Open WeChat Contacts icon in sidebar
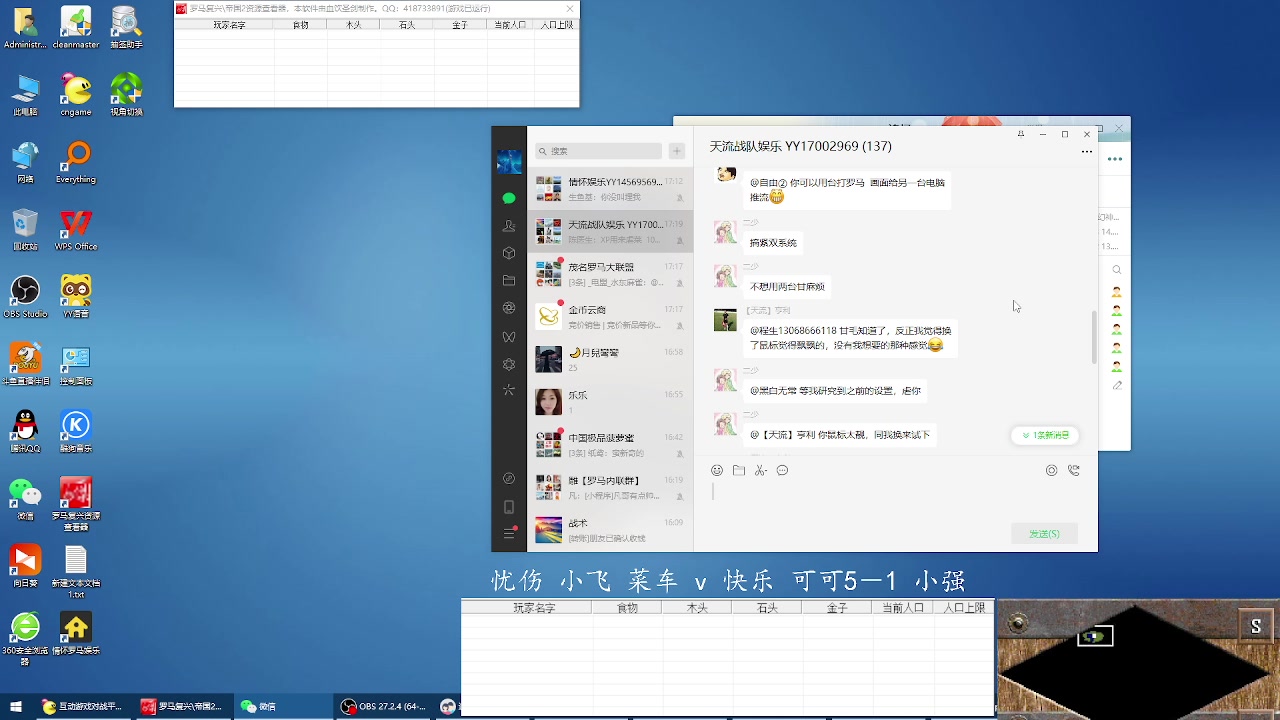Viewport: 1280px width, 720px height. (x=509, y=226)
